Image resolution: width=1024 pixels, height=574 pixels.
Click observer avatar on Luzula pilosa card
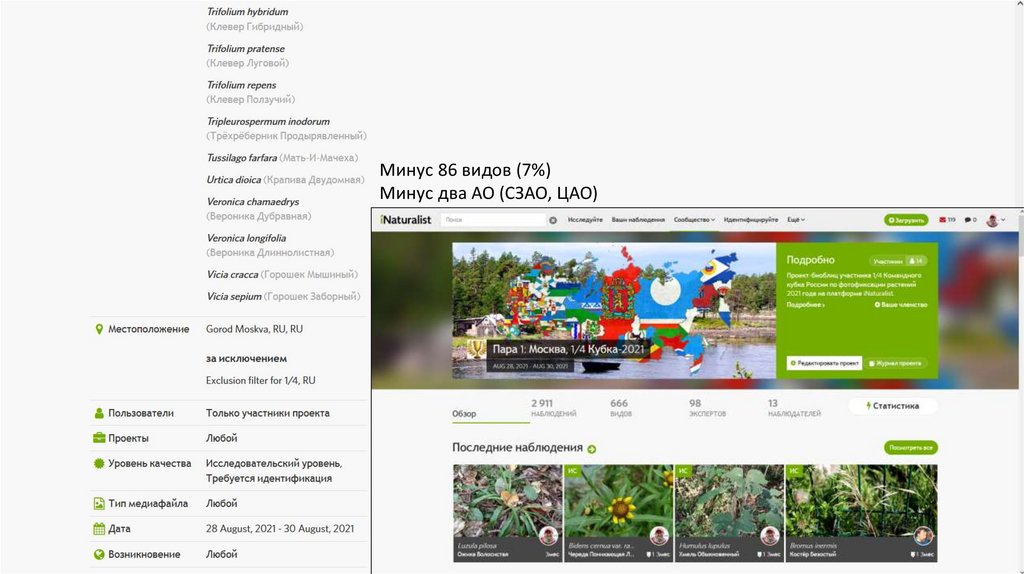point(549,535)
